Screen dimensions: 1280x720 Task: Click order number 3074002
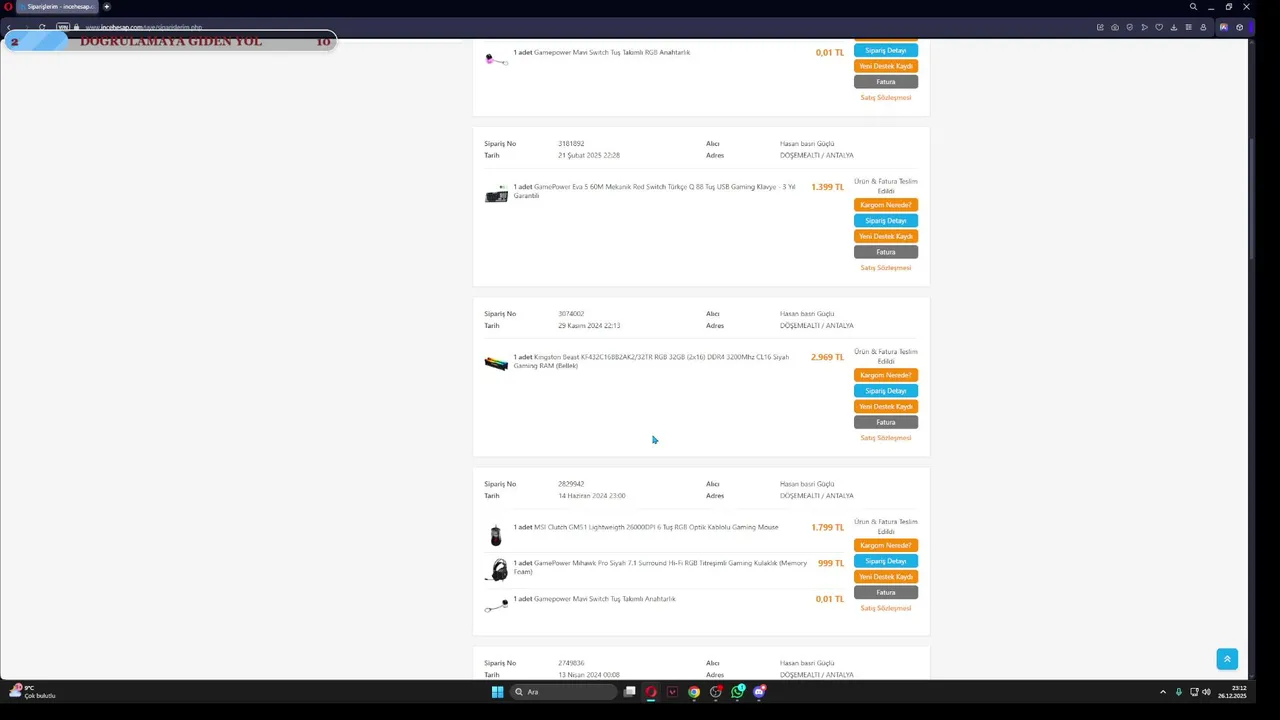pyautogui.click(x=571, y=314)
